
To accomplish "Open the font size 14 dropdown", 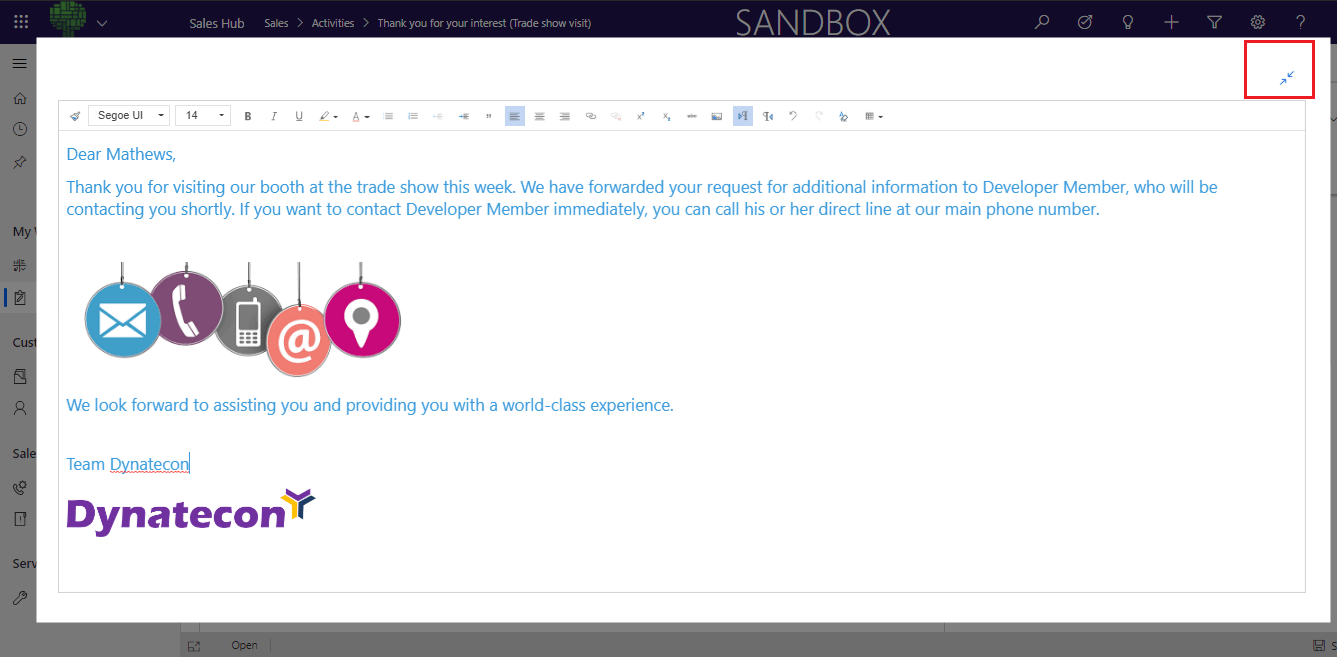I will [x=203, y=116].
